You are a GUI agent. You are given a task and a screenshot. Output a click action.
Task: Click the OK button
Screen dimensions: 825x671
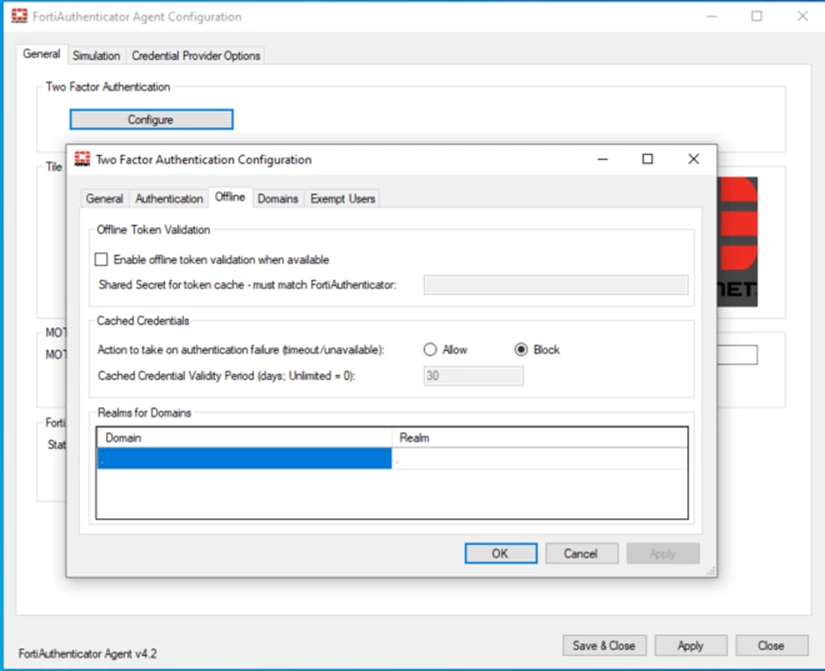(501, 553)
